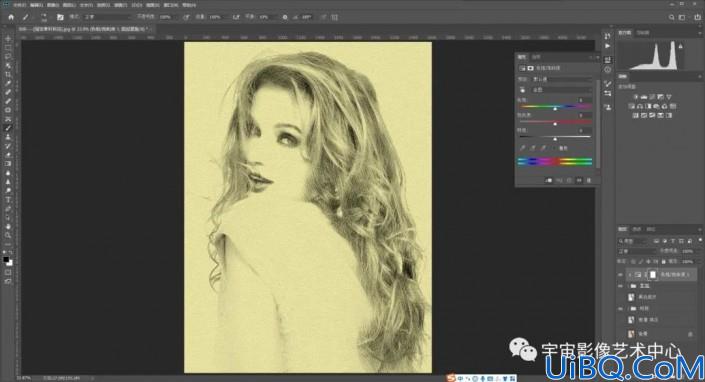Image resolution: width=705 pixels, height=382 pixels.
Task: Switch to the Info tab beside Properties
Action: click(x=536, y=57)
